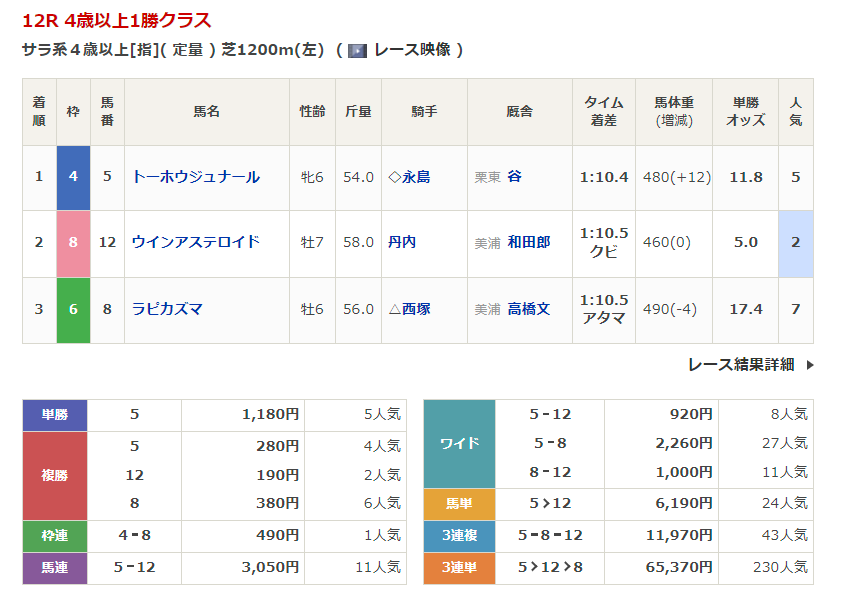This screenshot has width=841, height=594.
Task: Open horse ウインアステロイド profile
Action: click(x=196, y=242)
